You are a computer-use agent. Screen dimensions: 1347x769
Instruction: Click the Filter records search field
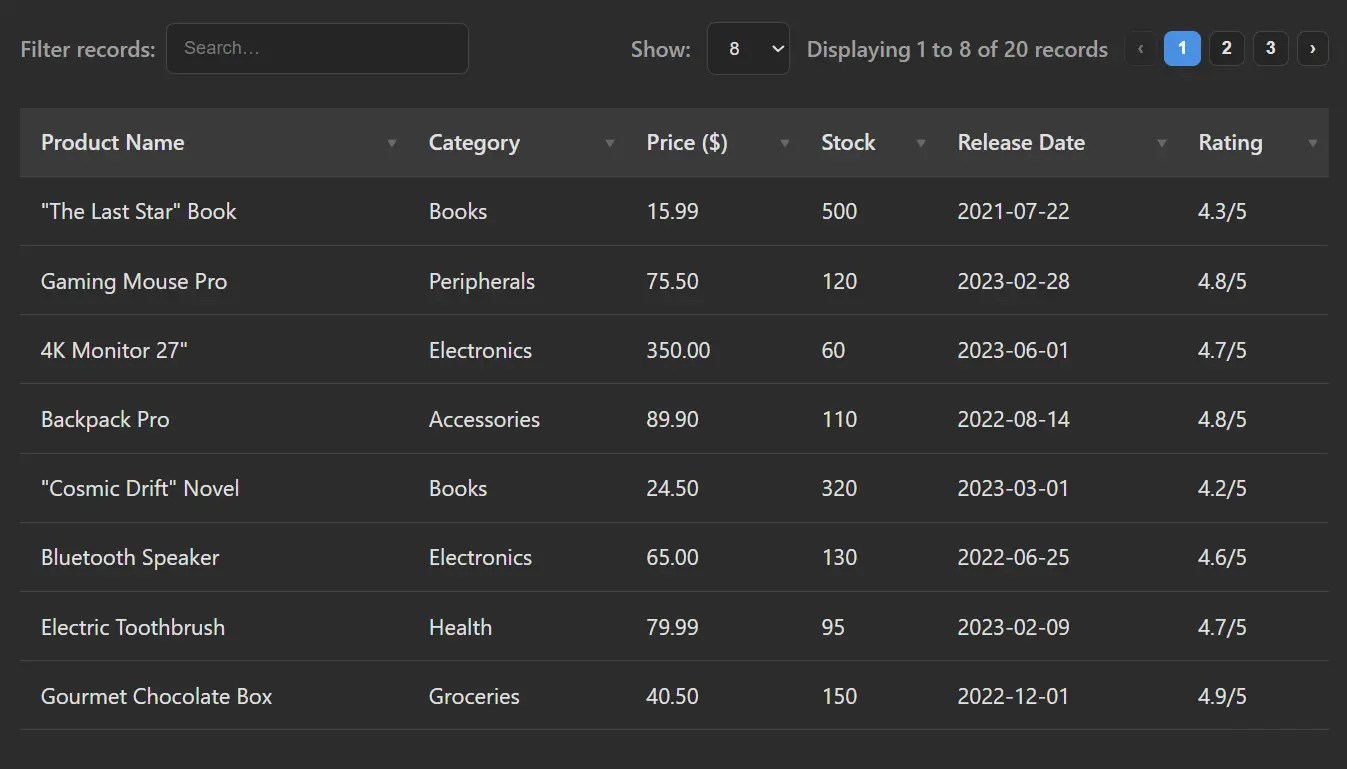[317, 48]
